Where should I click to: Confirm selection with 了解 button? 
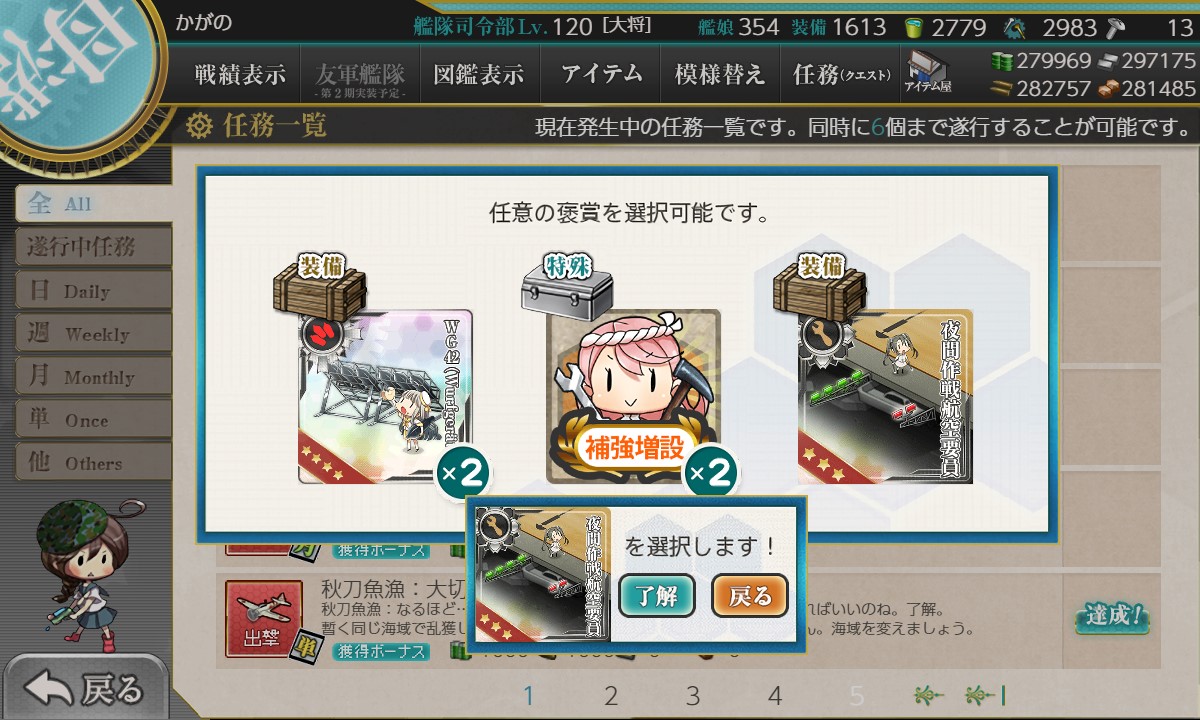(x=657, y=596)
